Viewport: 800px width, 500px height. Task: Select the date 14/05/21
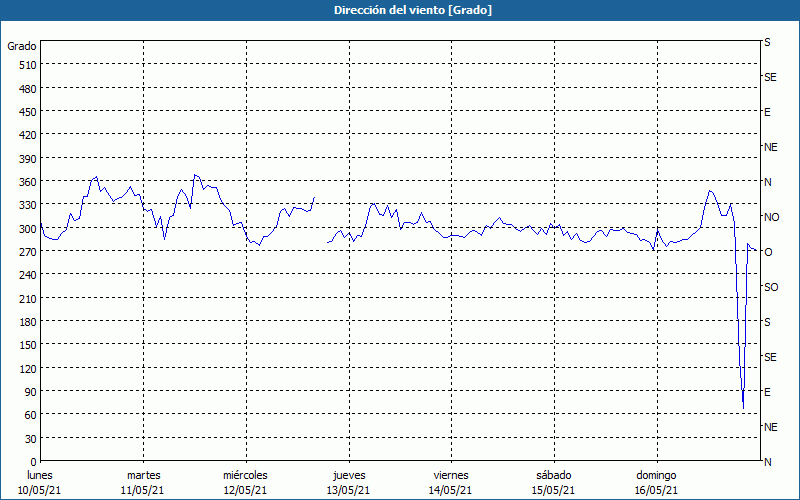(451, 491)
